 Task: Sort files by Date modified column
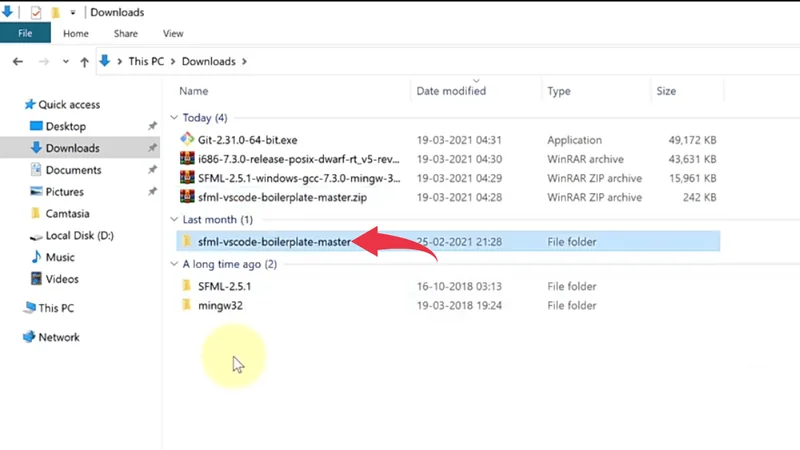(451, 91)
